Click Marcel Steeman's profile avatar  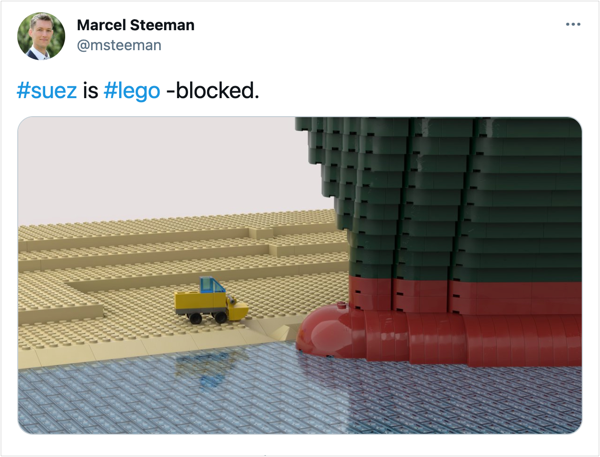tap(41, 36)
